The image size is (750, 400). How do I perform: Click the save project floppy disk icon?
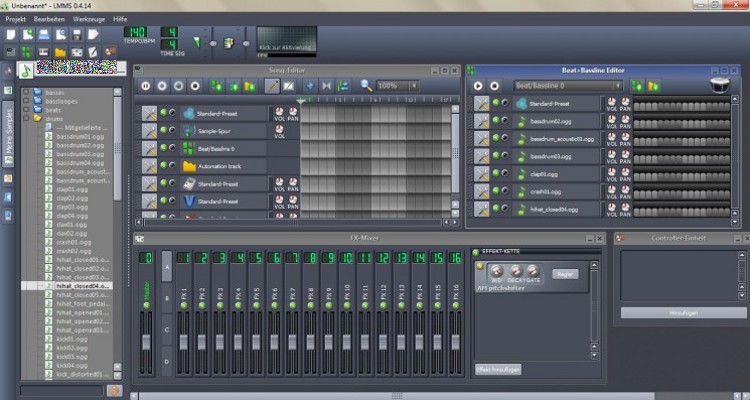(76, 34)
